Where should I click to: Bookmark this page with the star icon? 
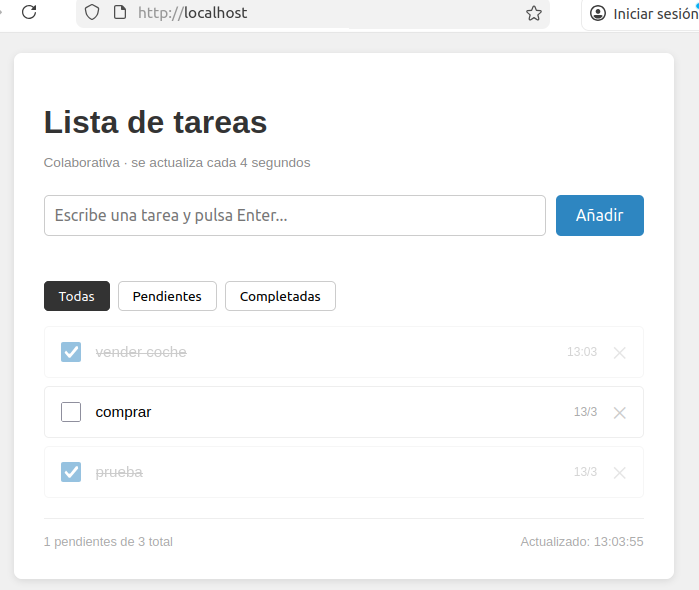click(534, 13)
